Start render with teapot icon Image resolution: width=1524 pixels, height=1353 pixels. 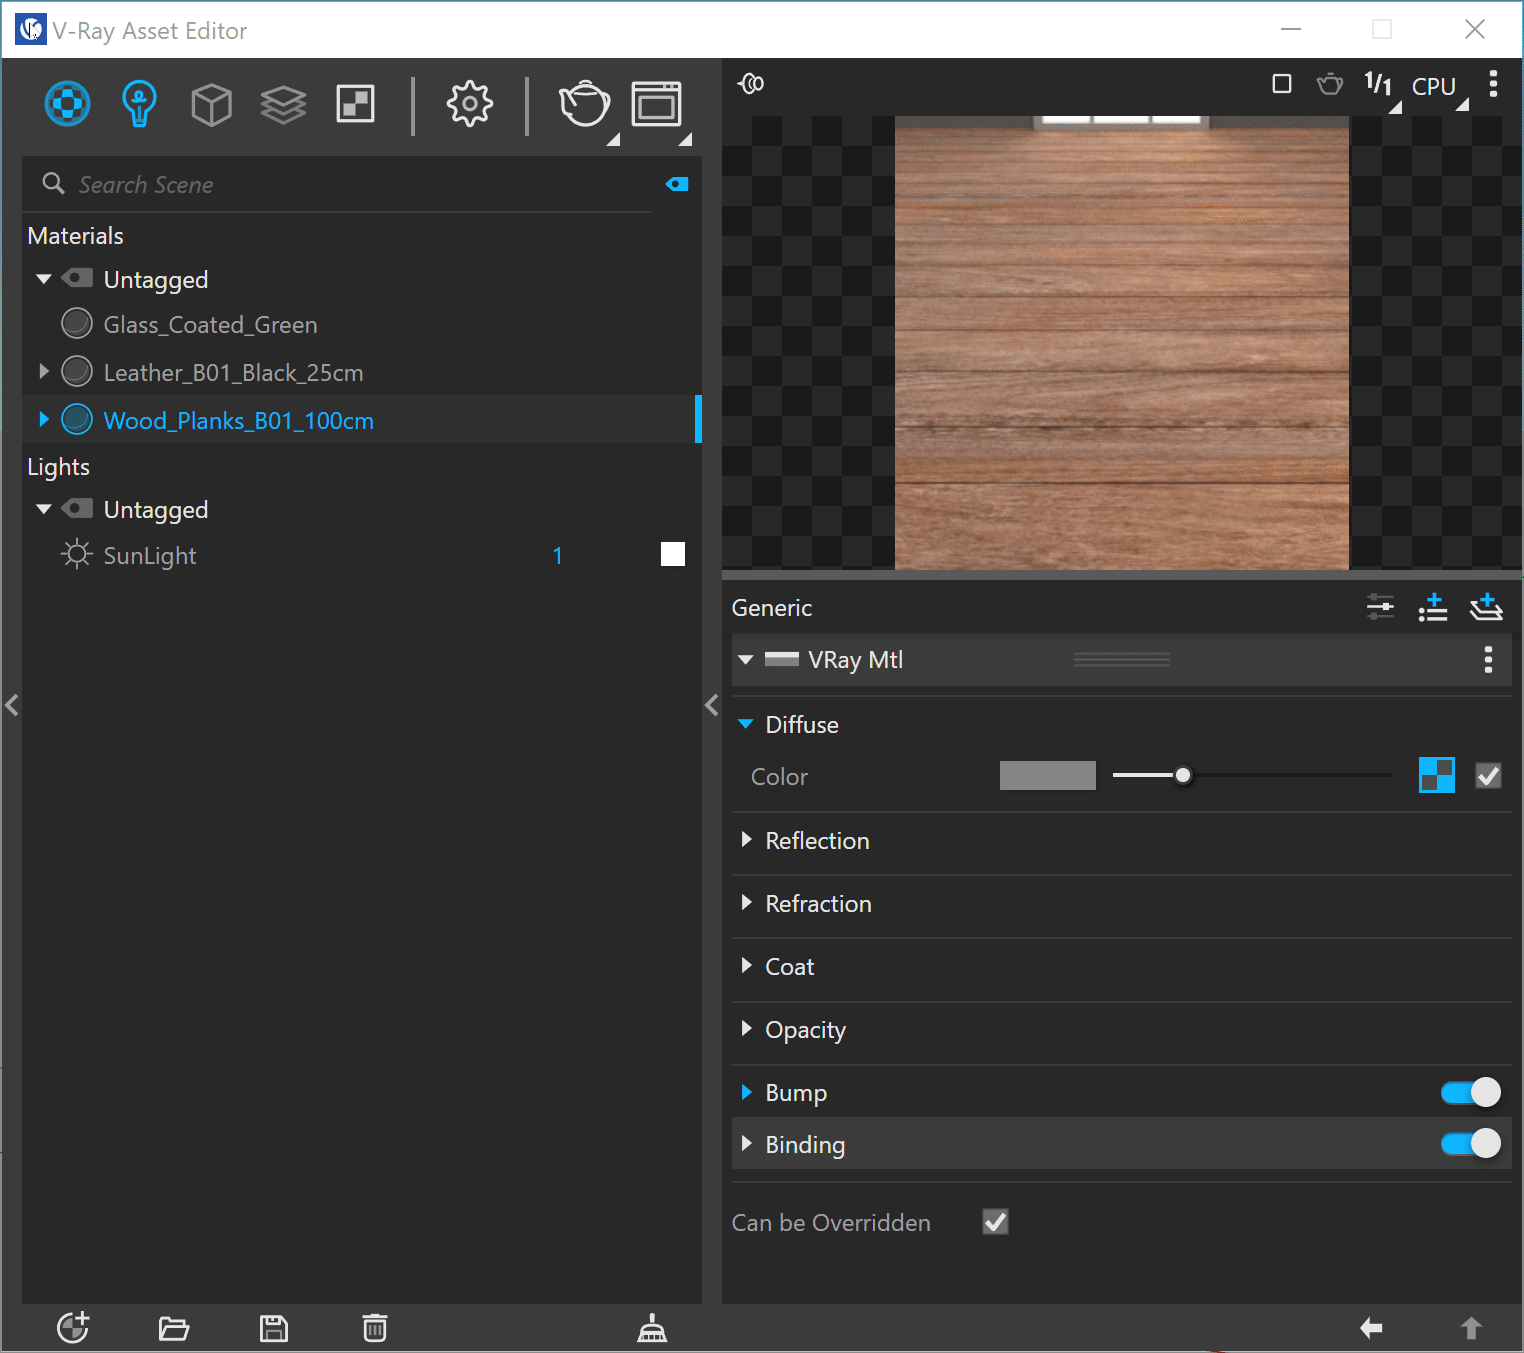tap(584, 104)
